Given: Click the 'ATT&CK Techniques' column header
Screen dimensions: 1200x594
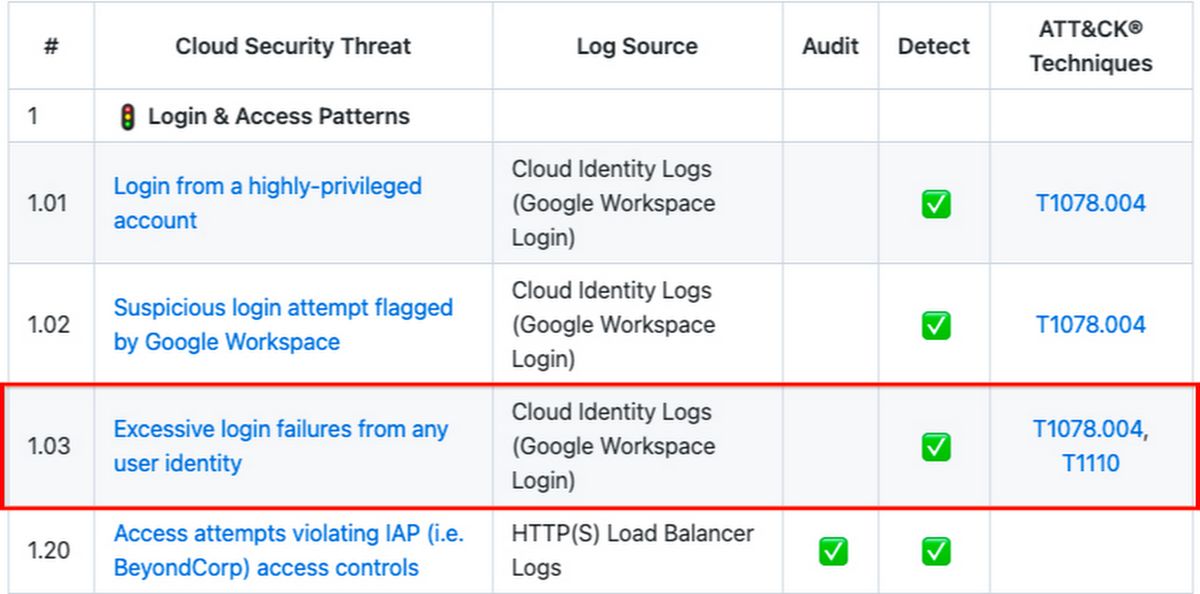Looking at the screenshot, I should click(1091, 46).
